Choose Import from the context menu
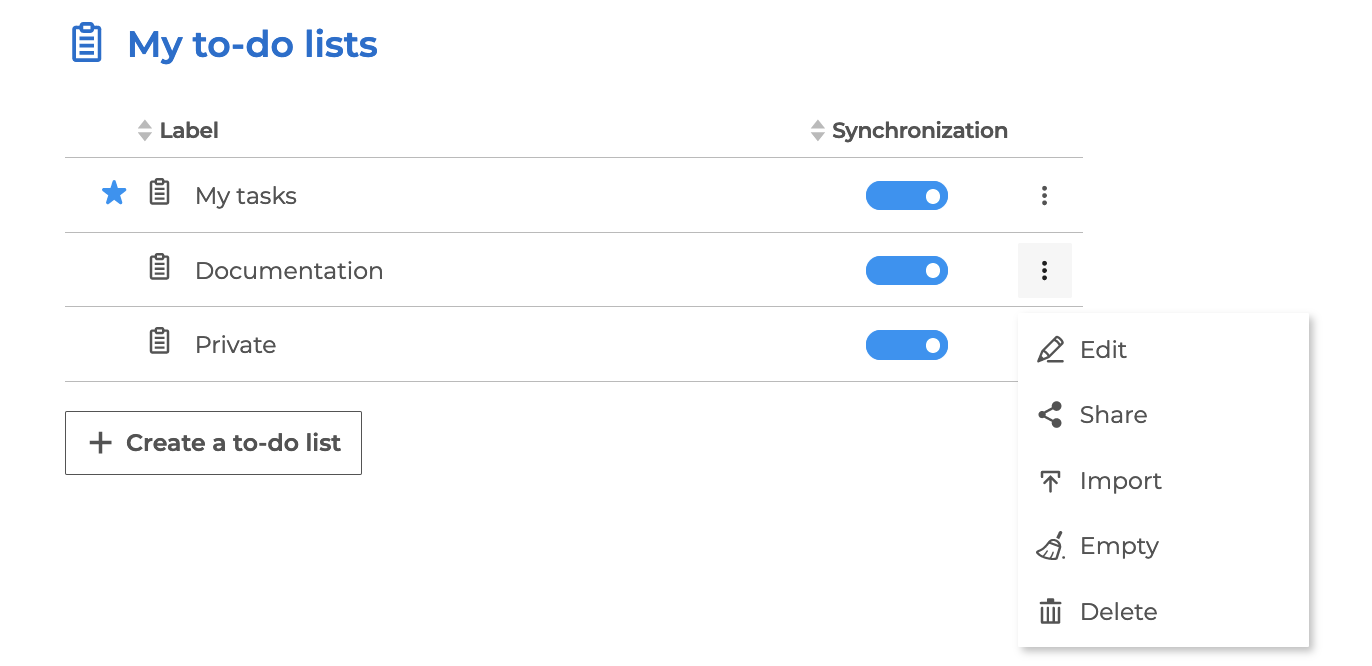The image size is (1372, 666). point(1120,481)
